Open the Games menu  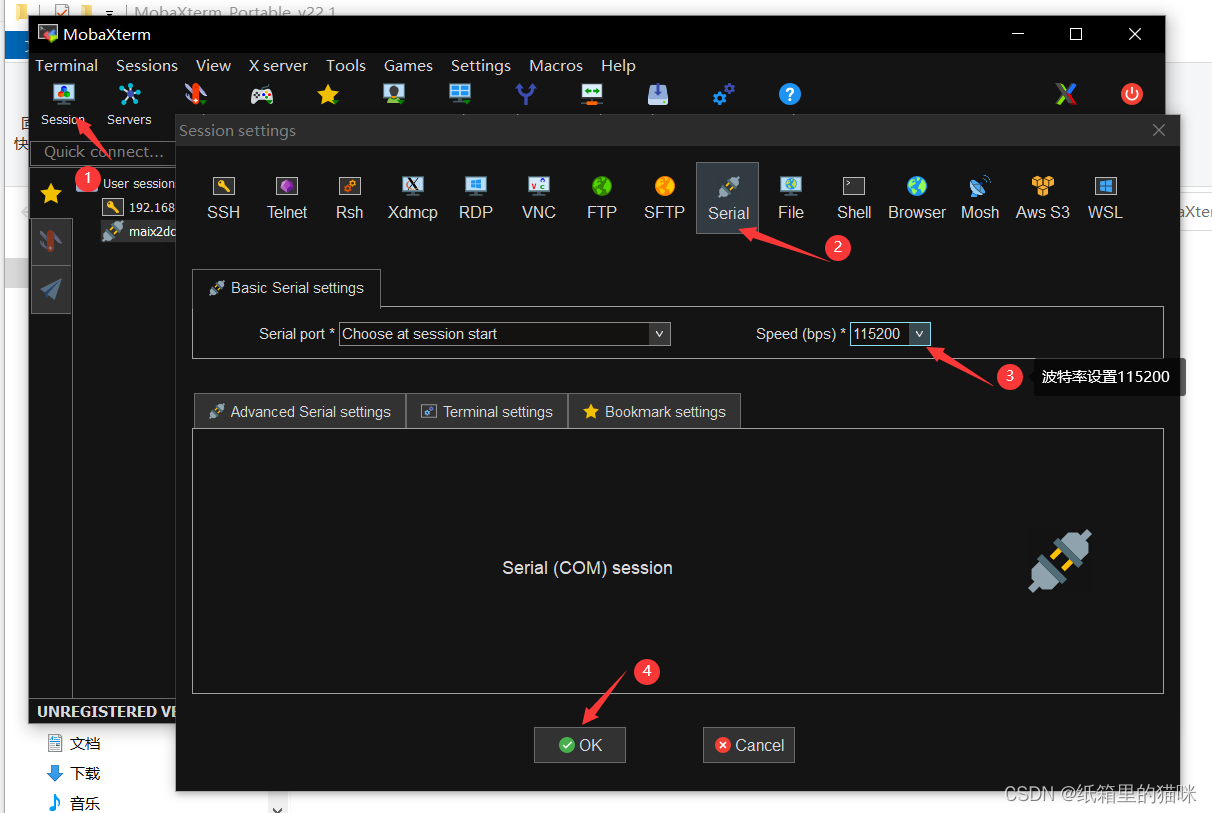(x=408, y=65)
